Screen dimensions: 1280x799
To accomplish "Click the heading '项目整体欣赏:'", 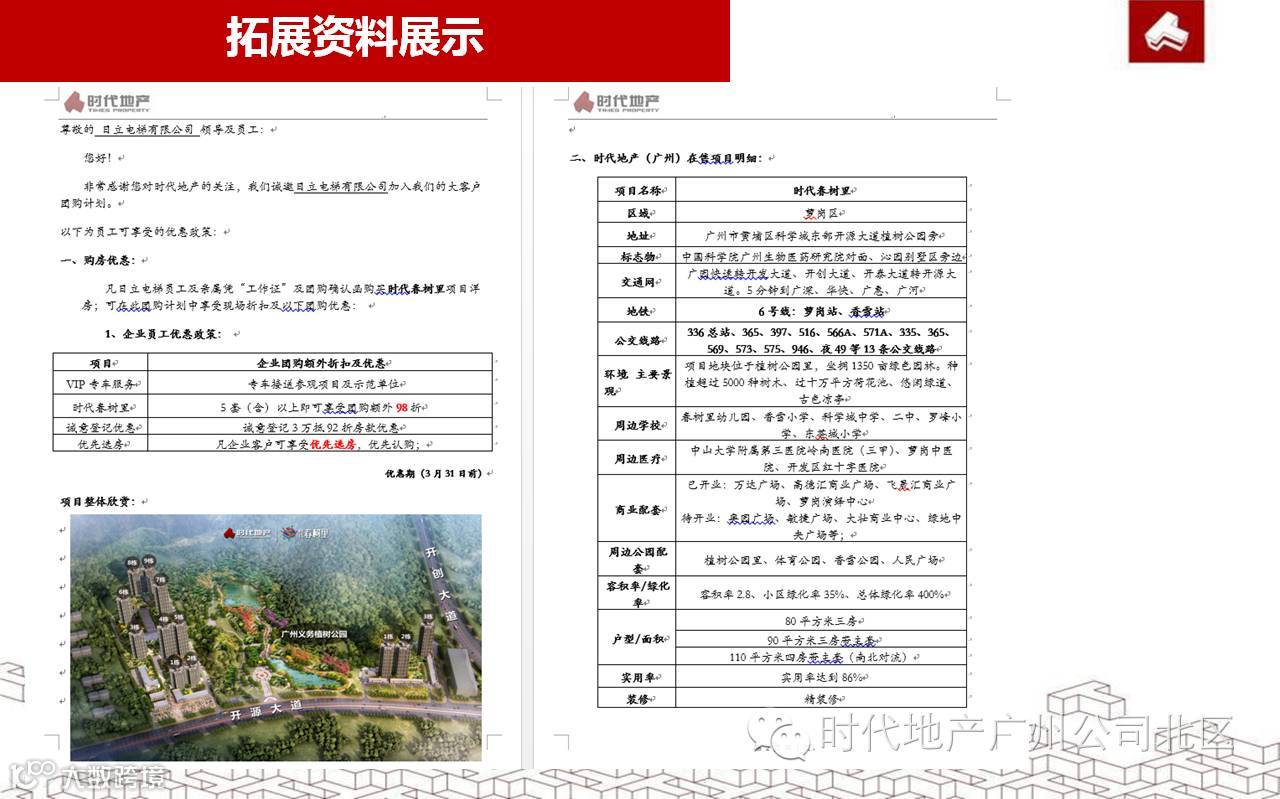I will [x=98, y=501].
